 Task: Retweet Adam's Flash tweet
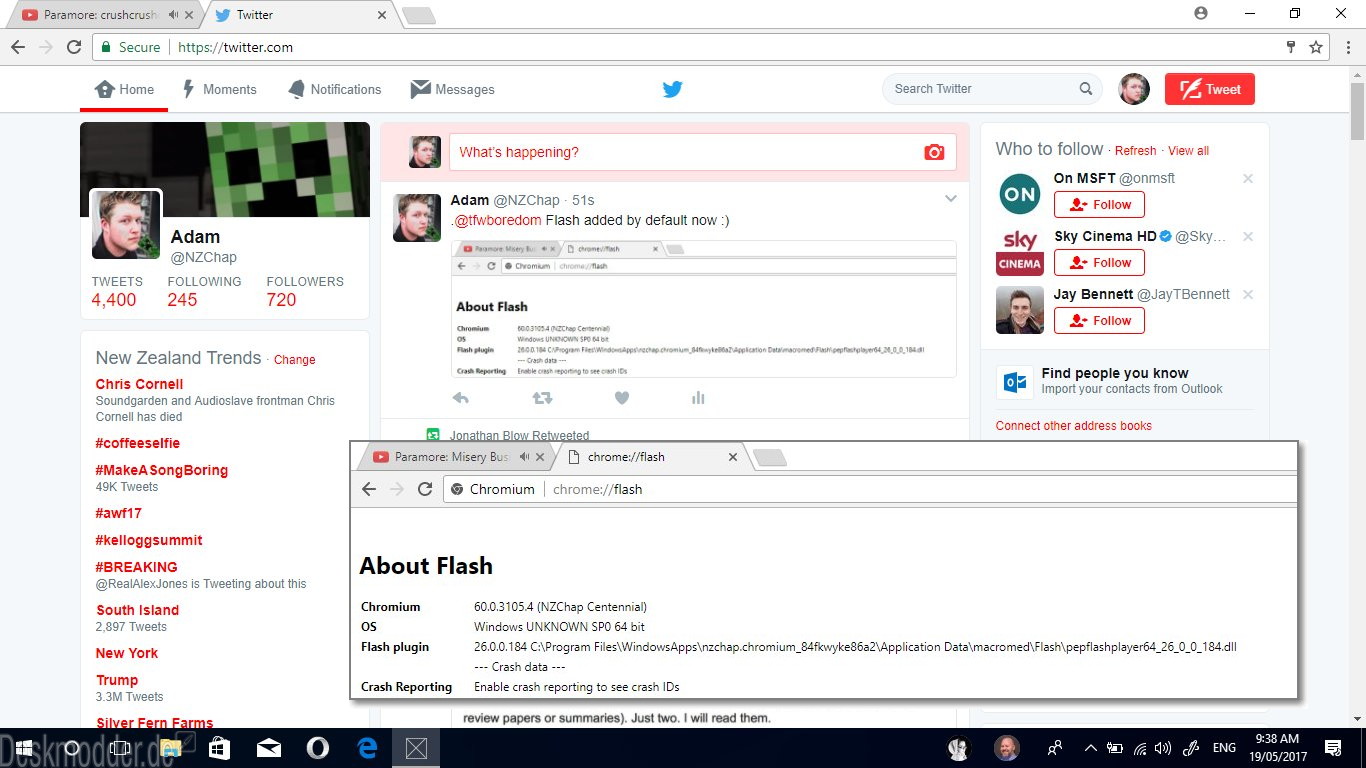[x=542, y=398]
